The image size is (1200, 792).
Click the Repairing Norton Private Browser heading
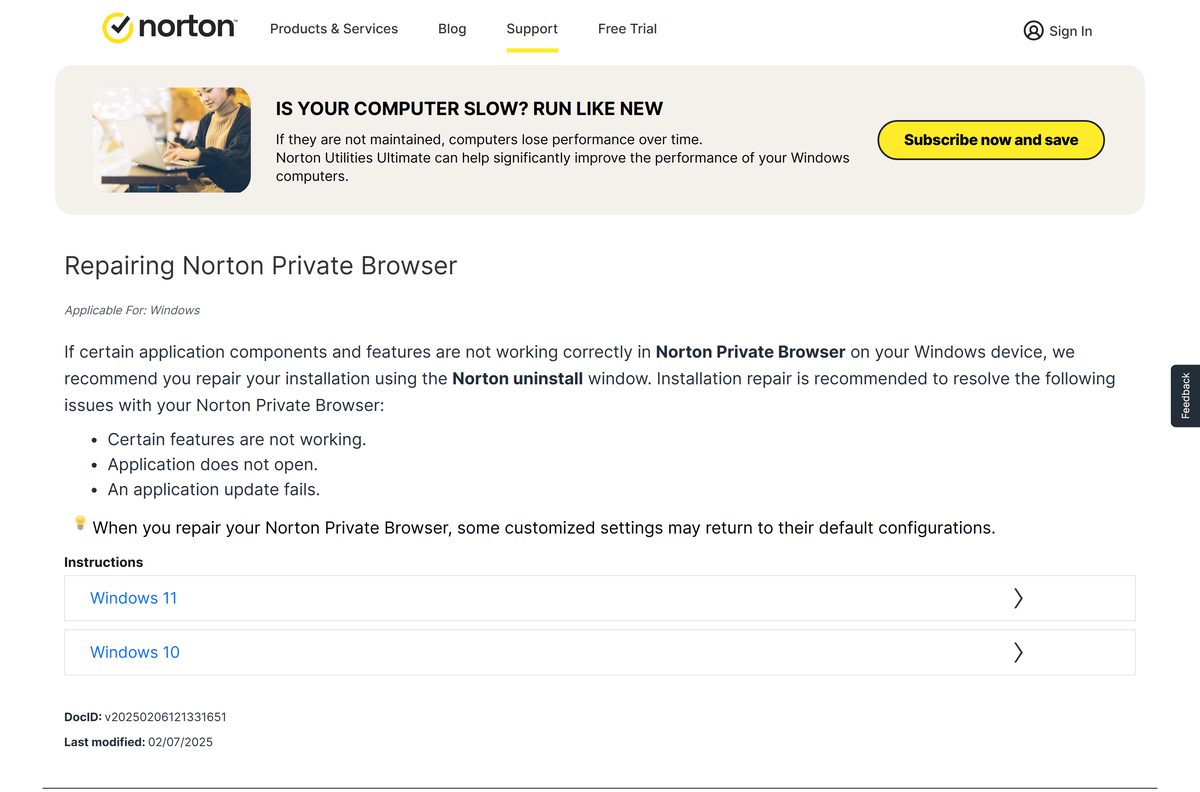pos(261,265)
